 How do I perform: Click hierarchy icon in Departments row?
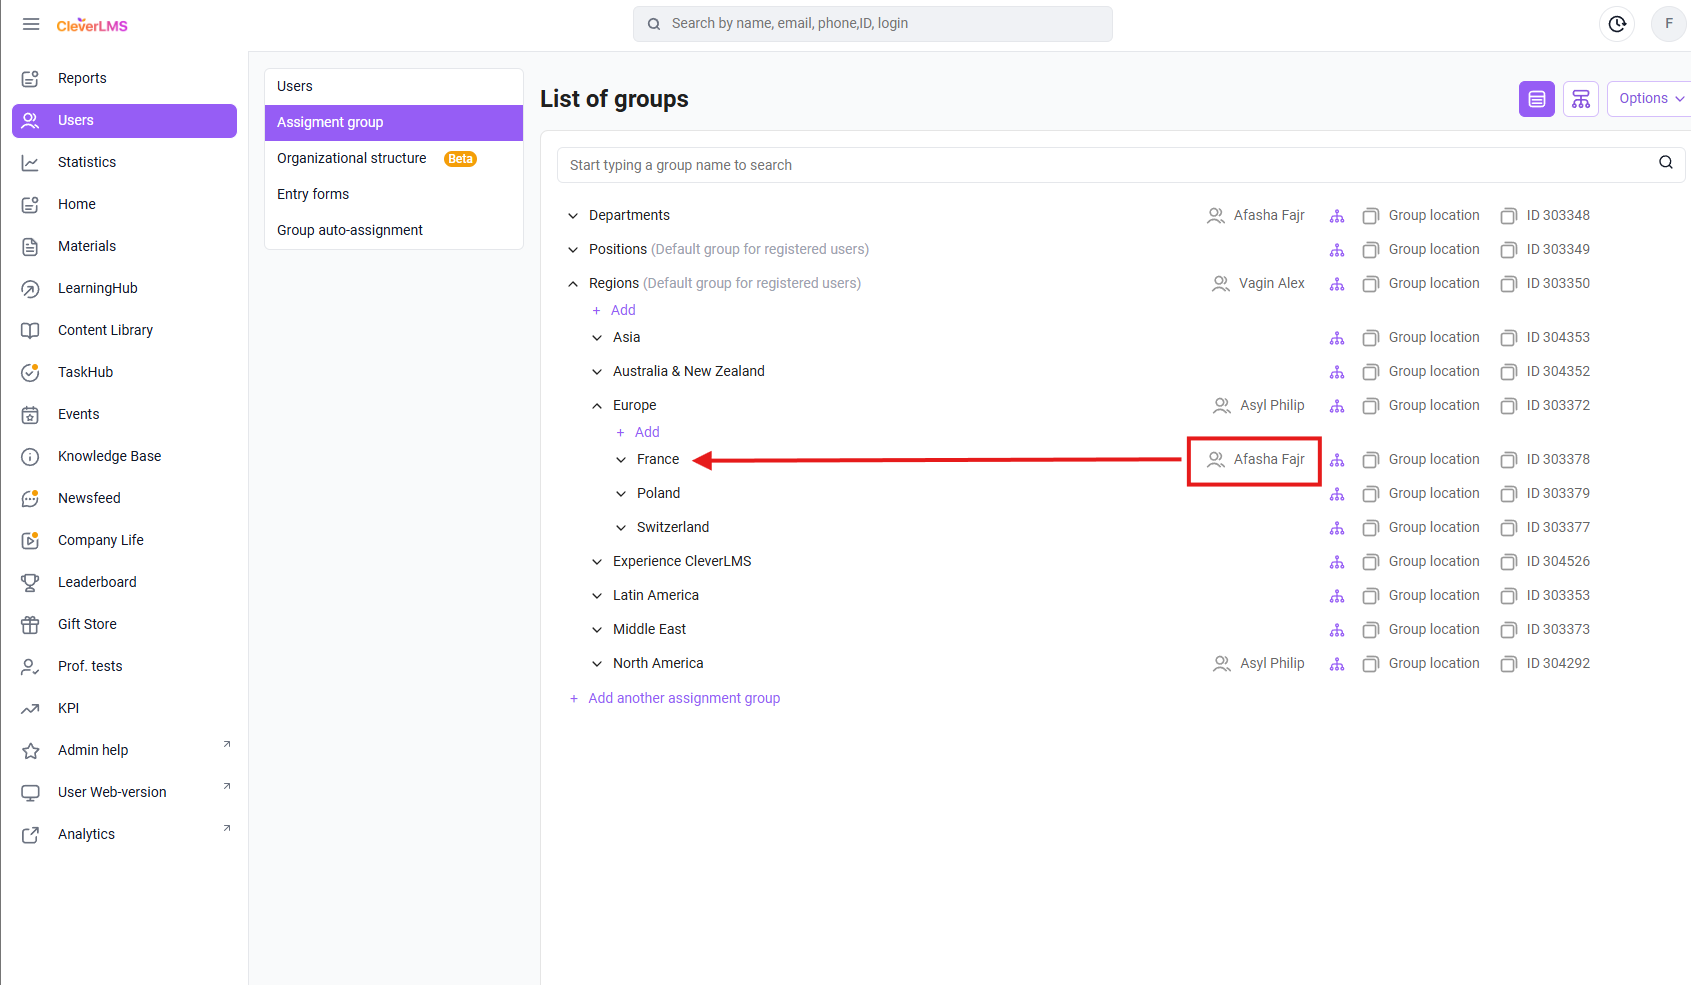1337,216
